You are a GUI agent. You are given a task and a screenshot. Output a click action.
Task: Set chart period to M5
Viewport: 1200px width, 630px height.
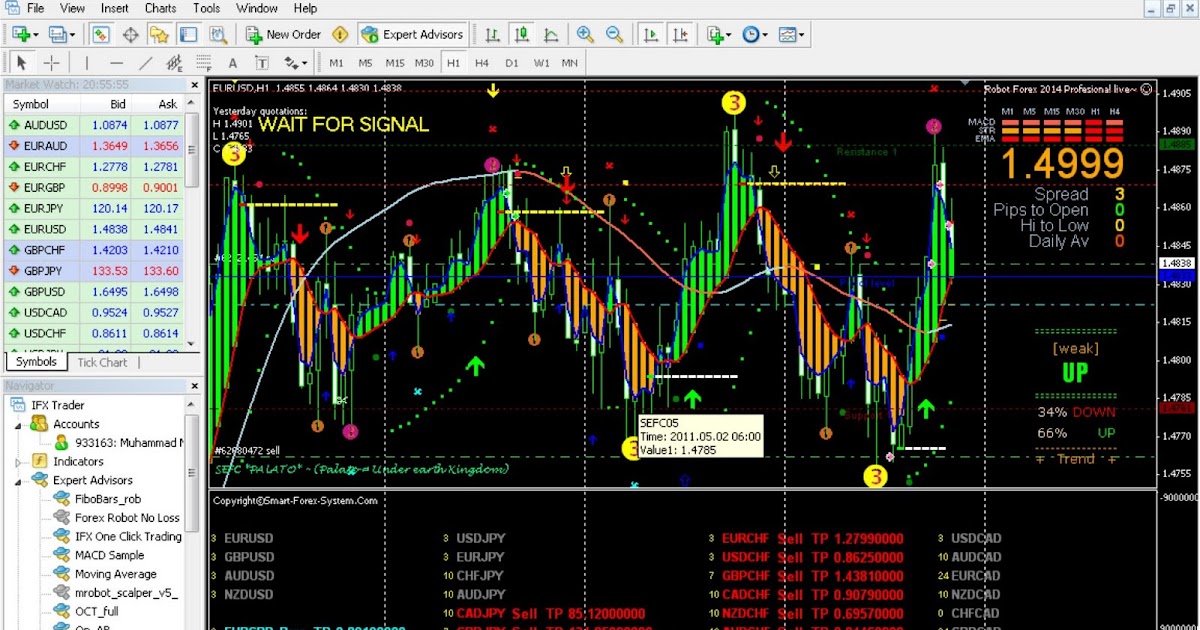[x=366, y=63]
